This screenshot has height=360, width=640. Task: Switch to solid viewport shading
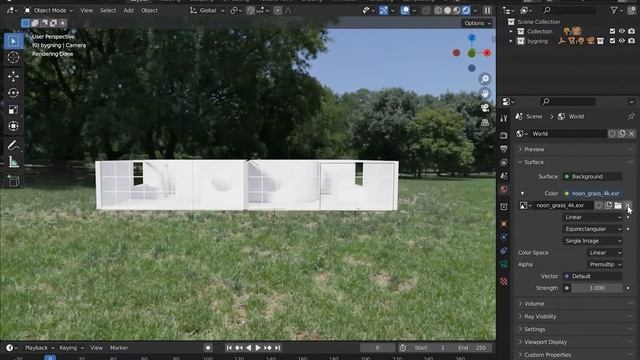447,11
